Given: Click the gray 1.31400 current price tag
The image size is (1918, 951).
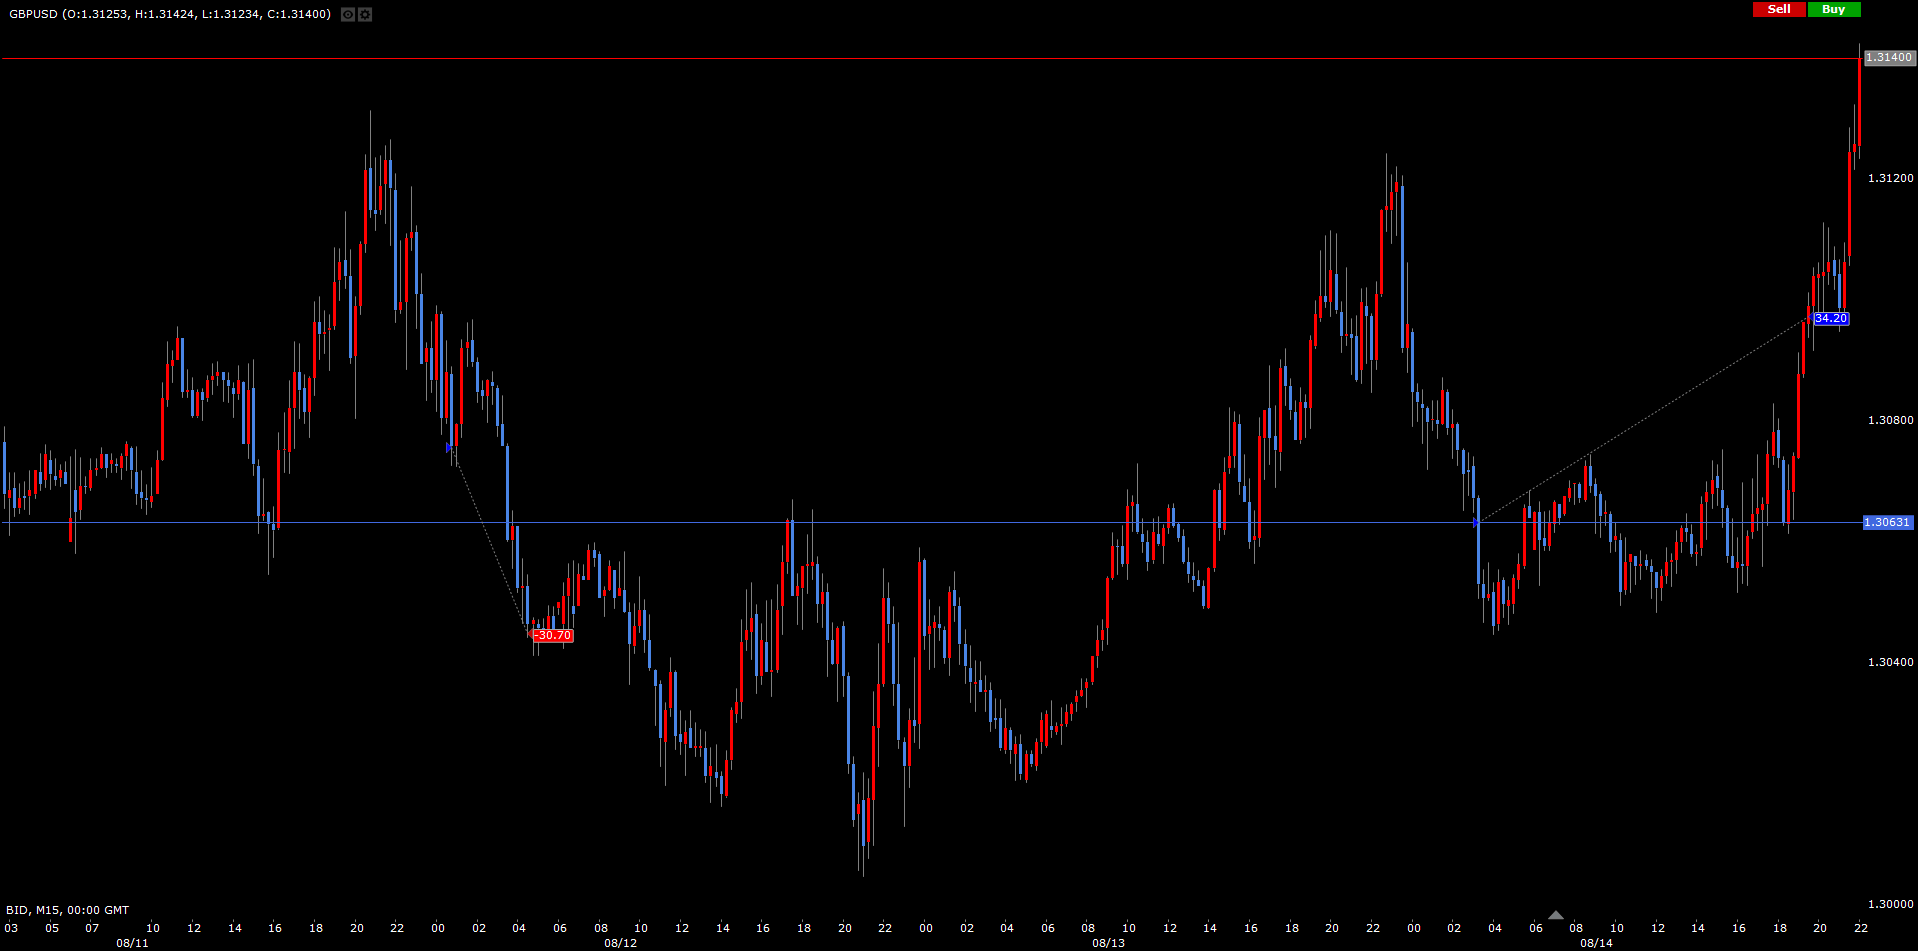Looking at the screenshot, I should [1889, 58].
